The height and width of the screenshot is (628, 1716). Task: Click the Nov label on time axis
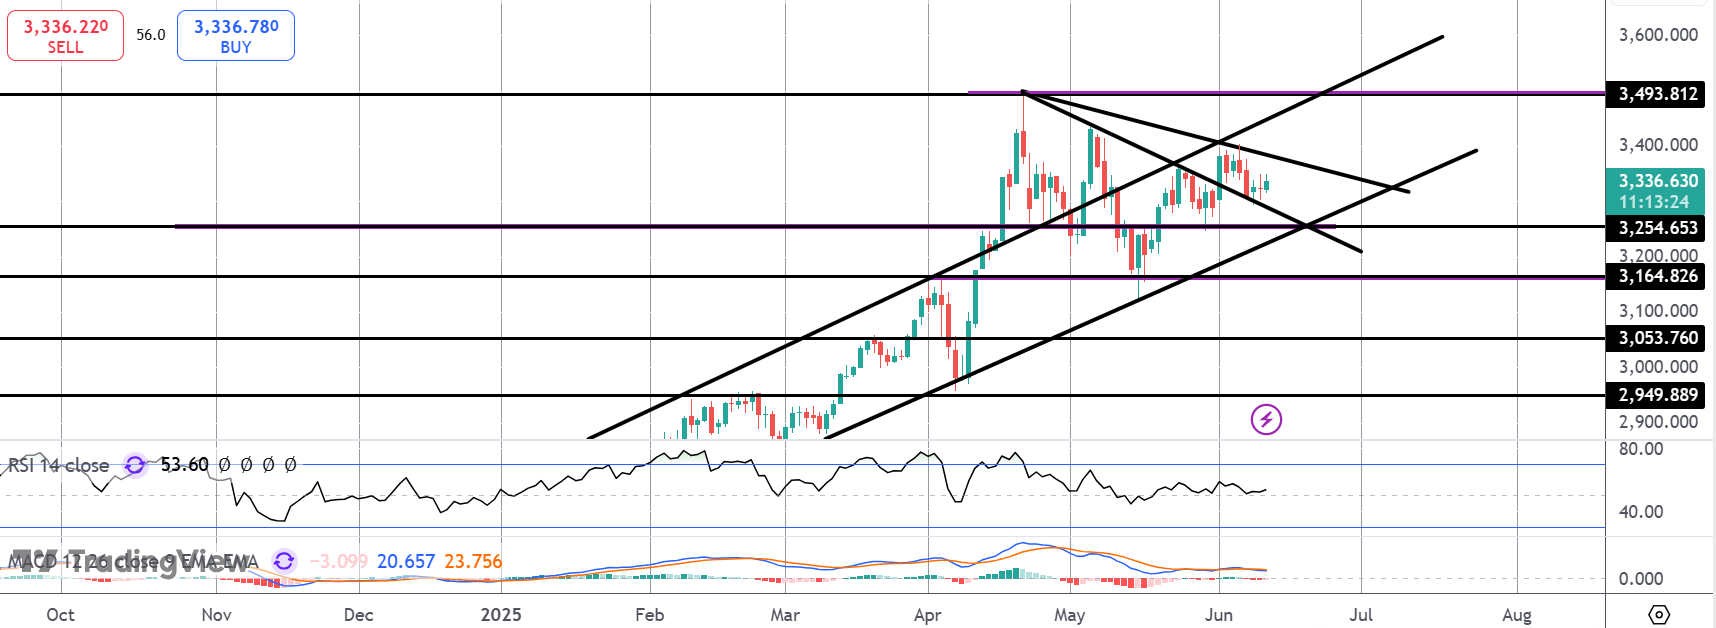click(x=216, y=615)
